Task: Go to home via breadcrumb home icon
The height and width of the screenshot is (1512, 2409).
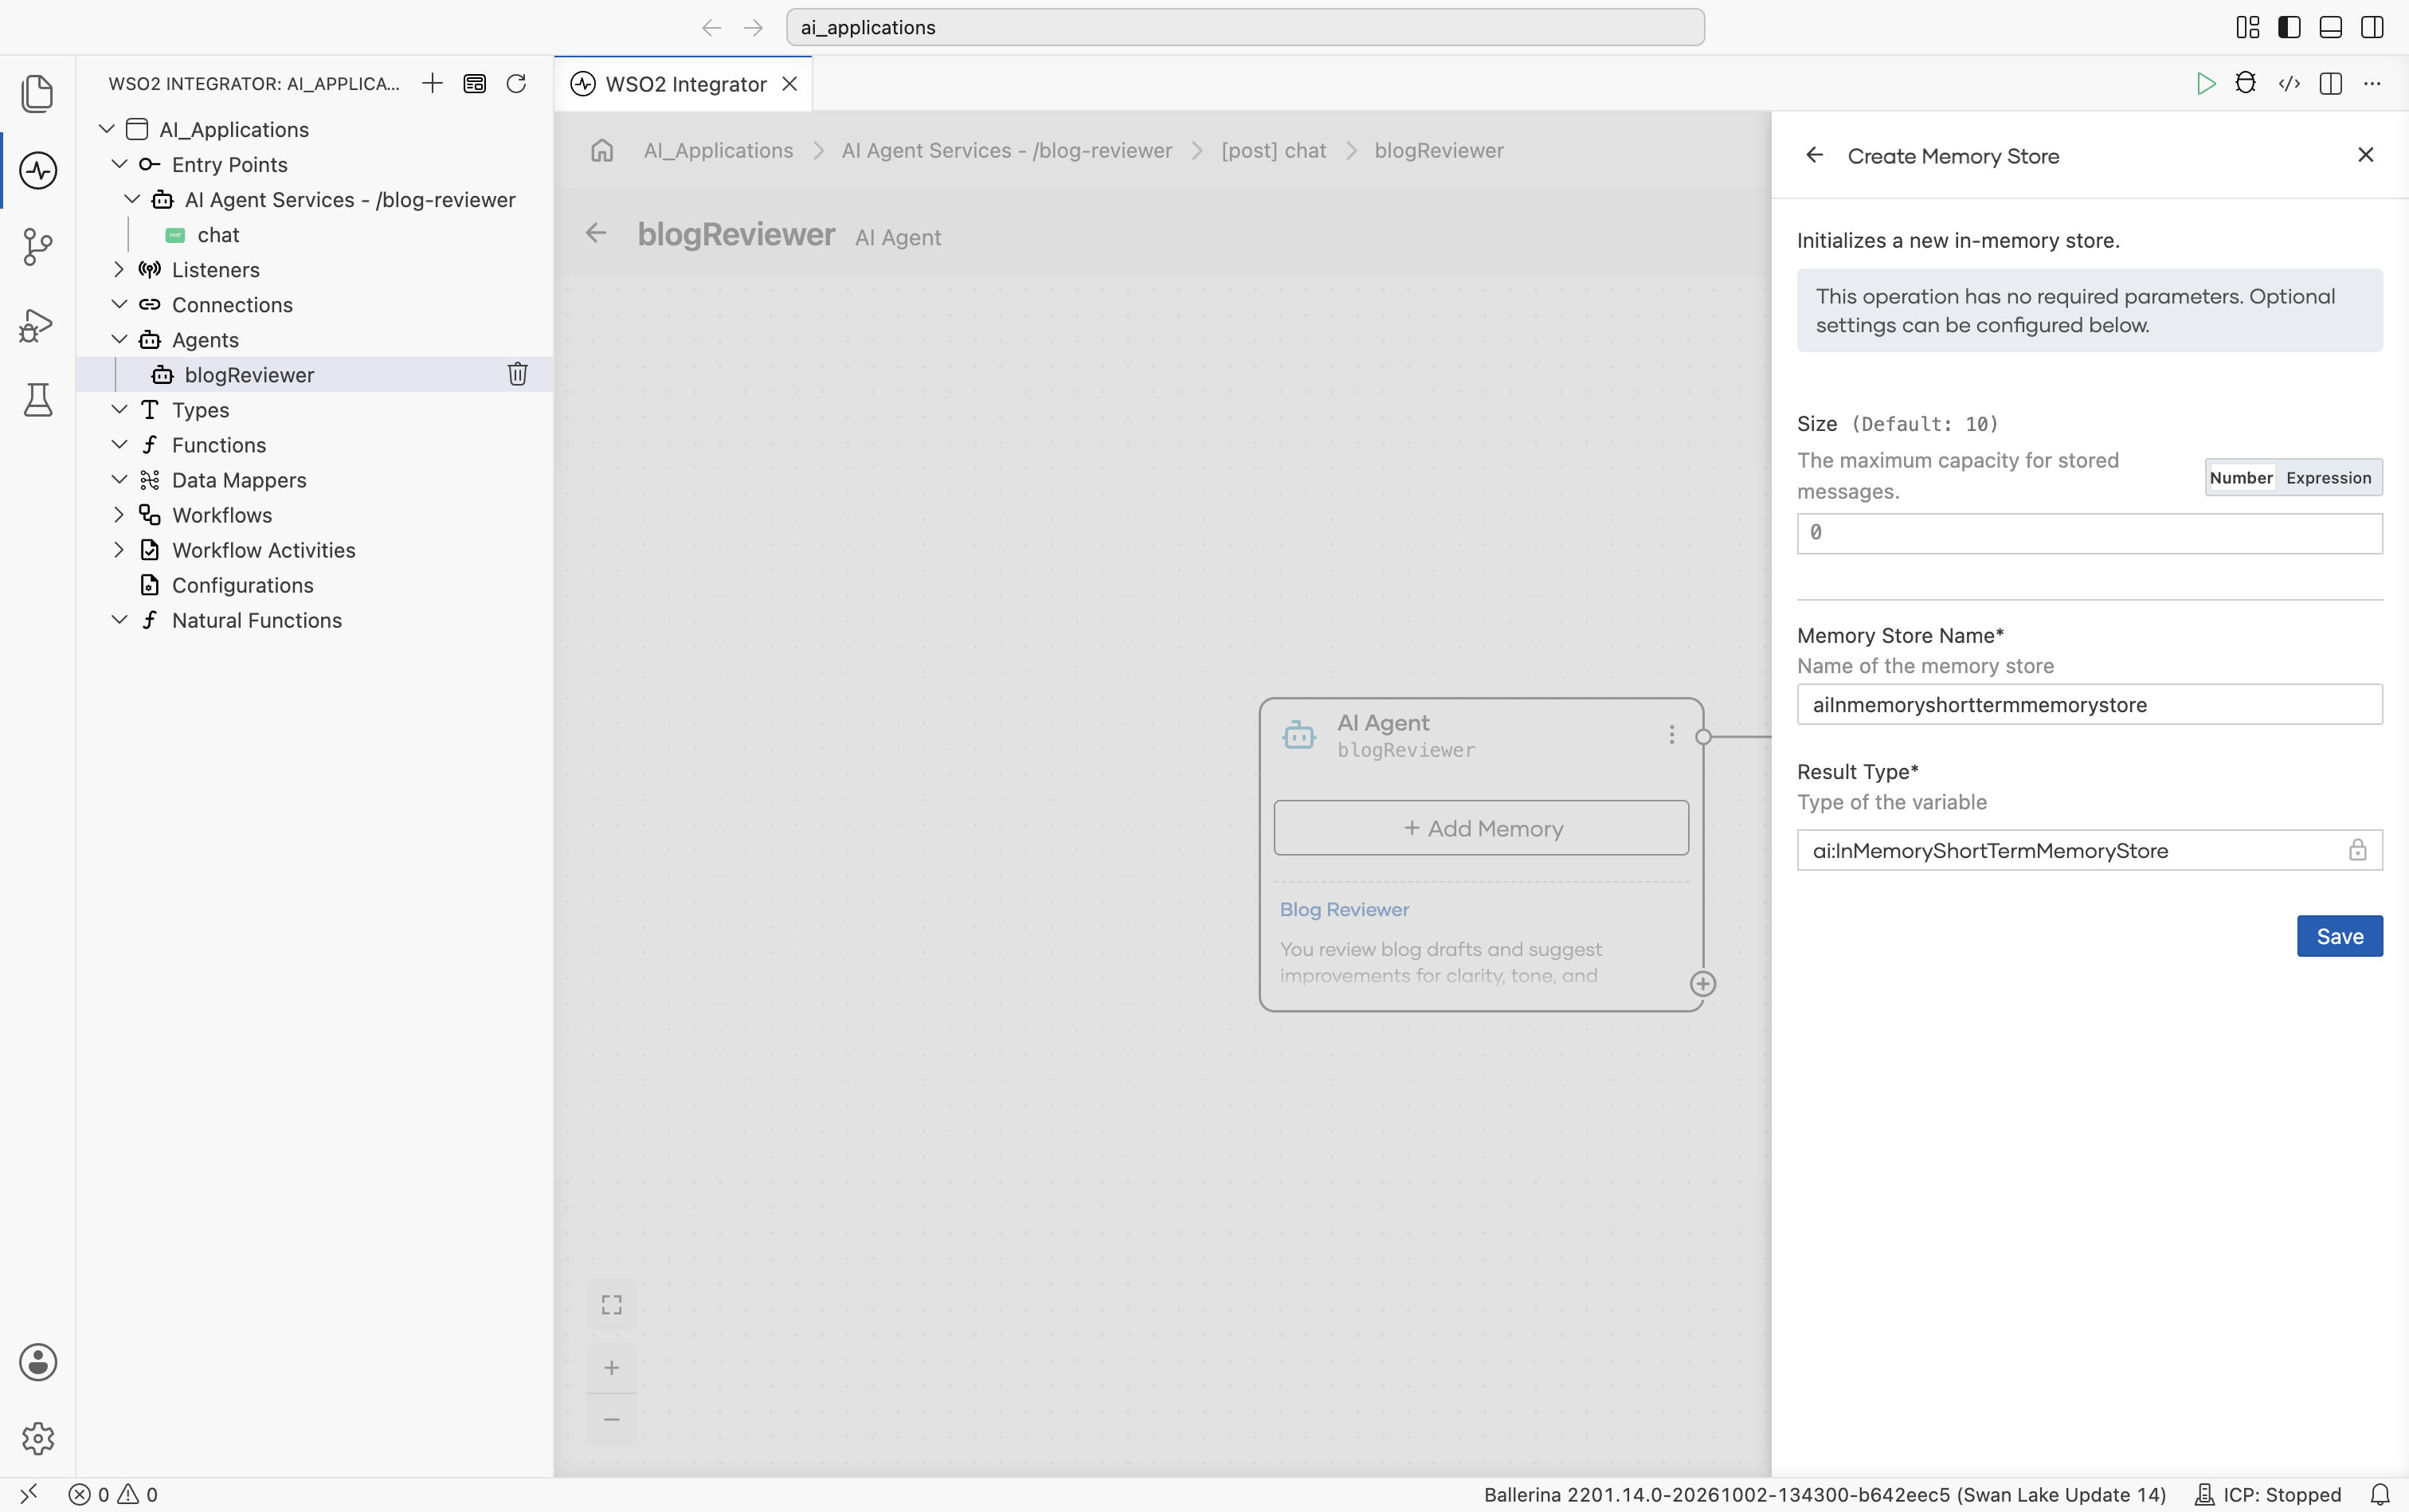Action: 602,150
